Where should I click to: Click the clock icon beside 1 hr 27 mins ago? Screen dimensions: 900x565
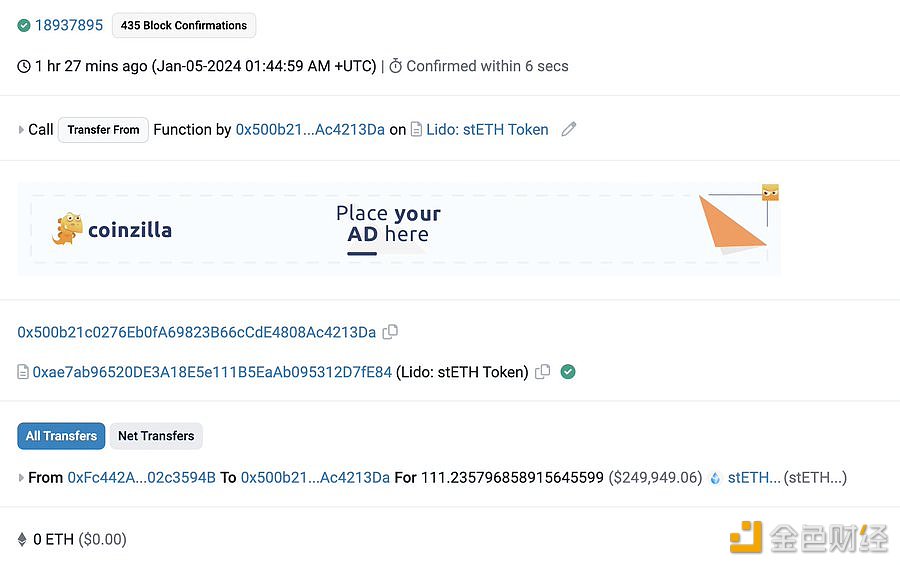pos(24,67)
